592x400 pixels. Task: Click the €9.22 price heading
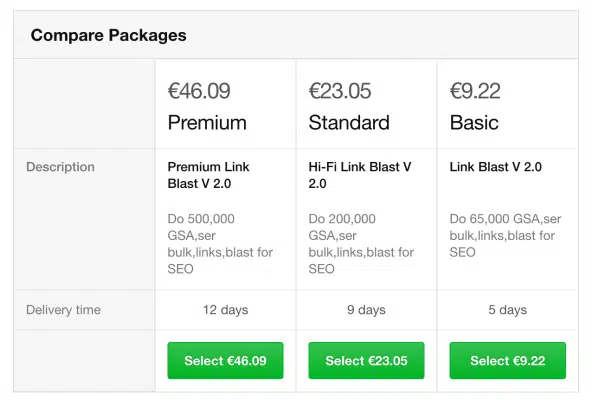[475, 91]
